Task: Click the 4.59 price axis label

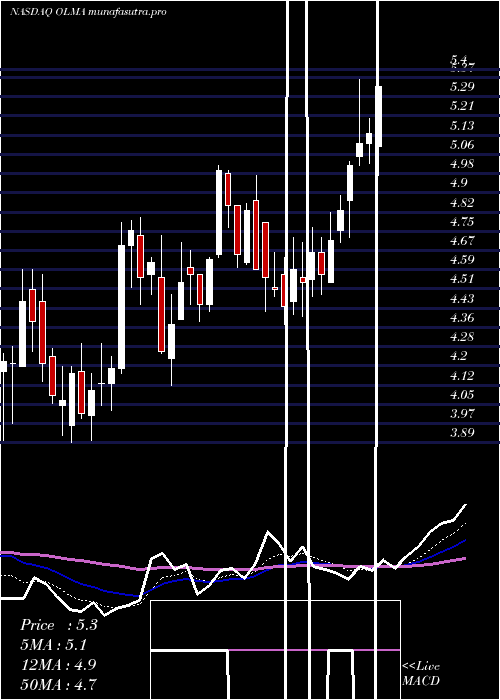Action: 462,260
